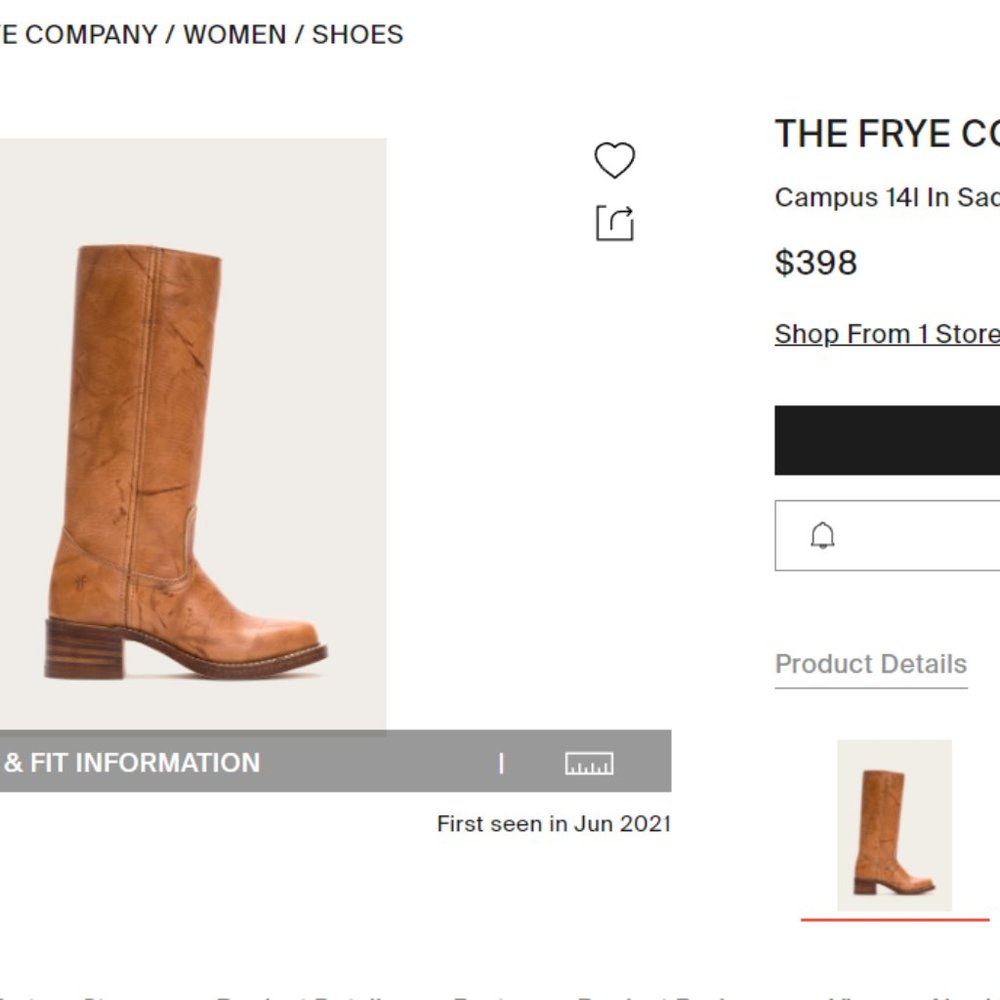Image resolution: width=1000 pixels, height=1000 pixels.
Task: Open the "Product Details" section
Action: click(x=871, y=664)
